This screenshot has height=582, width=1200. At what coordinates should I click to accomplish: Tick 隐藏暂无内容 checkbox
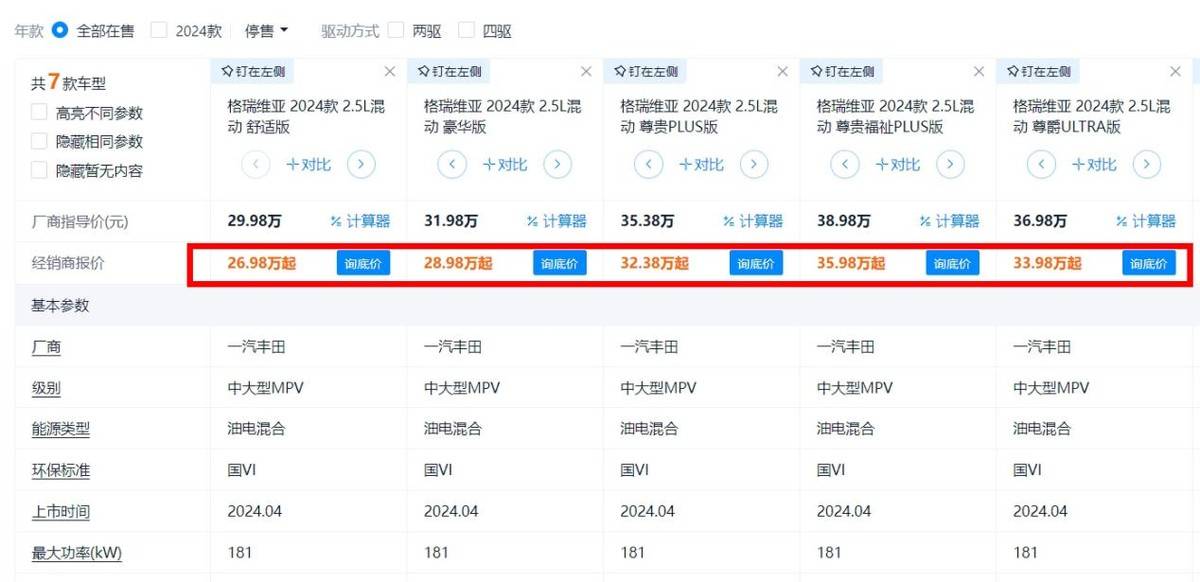tap(39, 170)
